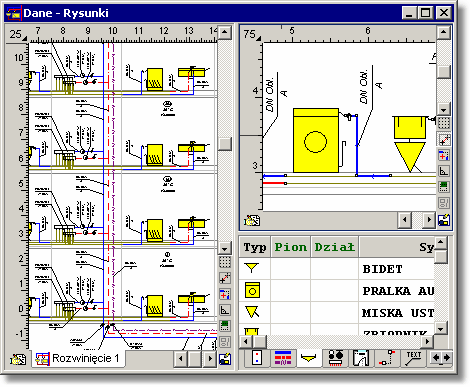470x387 pixels.
Task: Click the Pion column header
Action: [291, 247]
